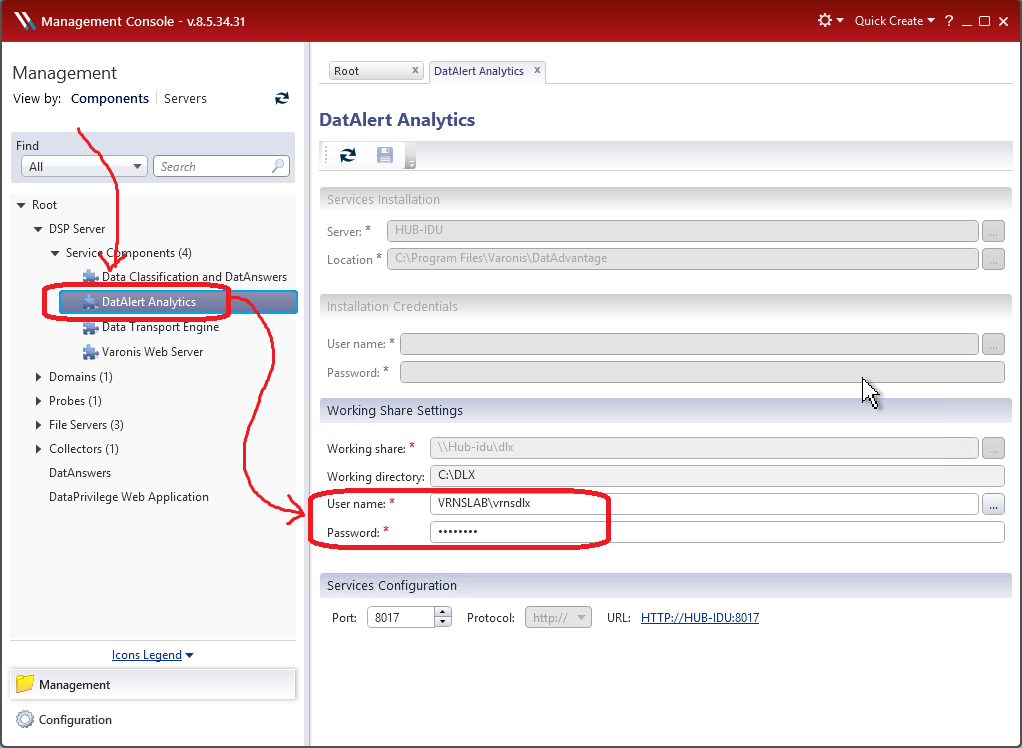Switch view to Components
Screen dimensions: 1022x748
(110, 98)
